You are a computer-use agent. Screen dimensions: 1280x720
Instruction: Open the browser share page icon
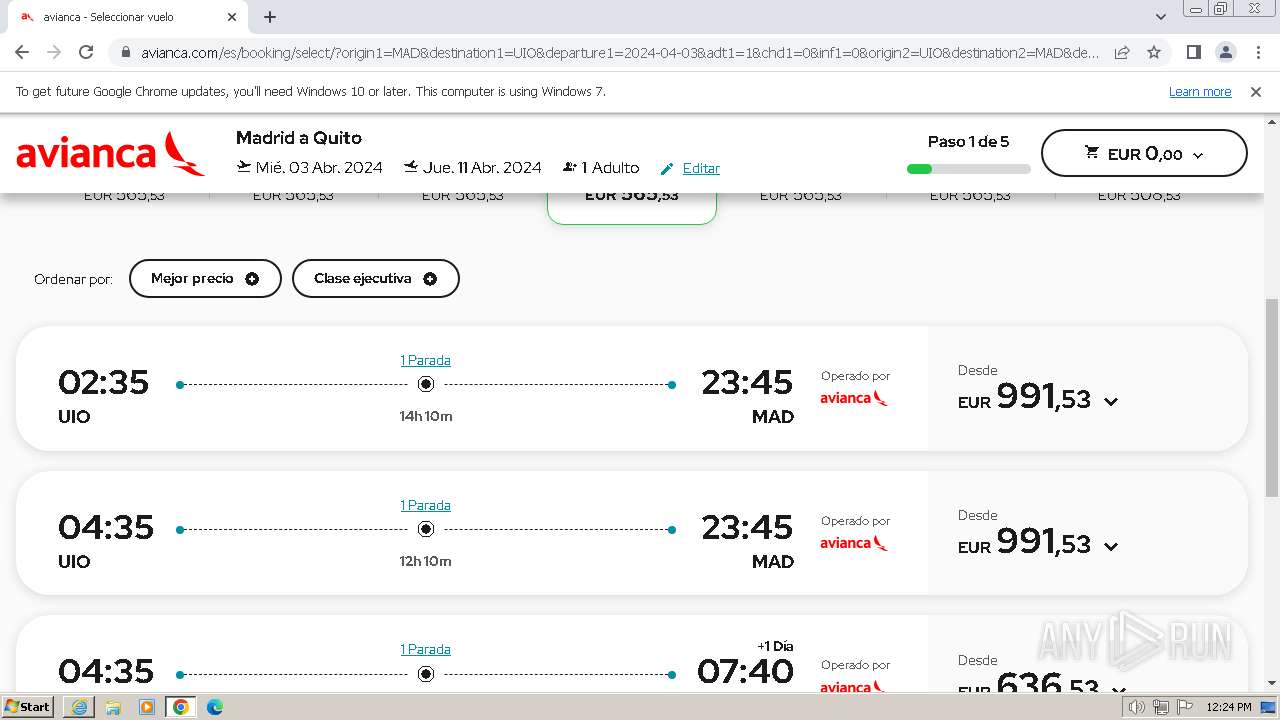[1122, 53]
